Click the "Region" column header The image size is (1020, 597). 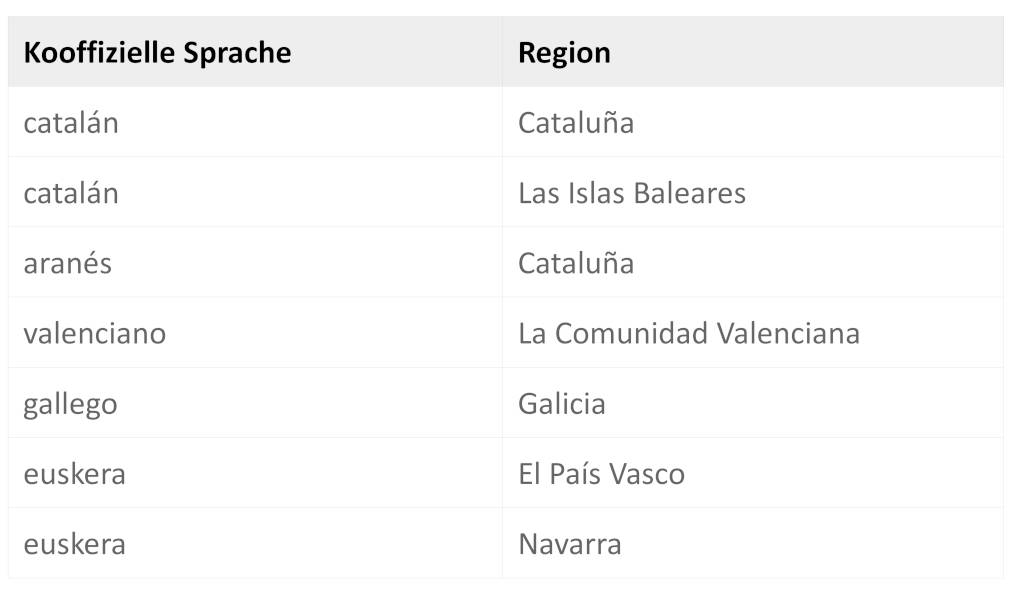point(564,53)
